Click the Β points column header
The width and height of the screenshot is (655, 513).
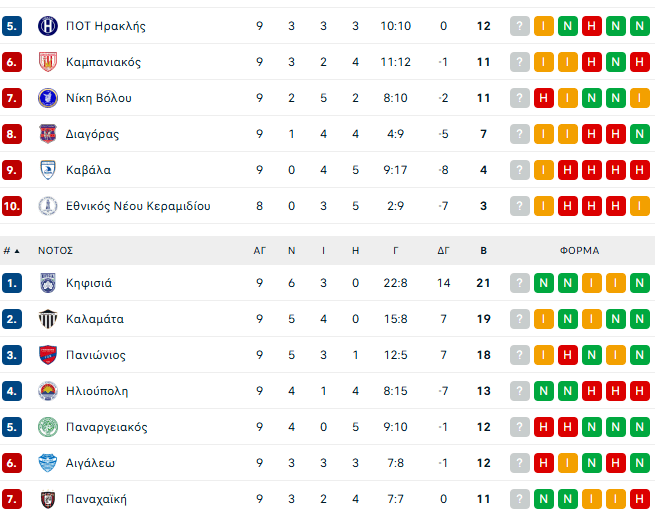tap(483, 251)
